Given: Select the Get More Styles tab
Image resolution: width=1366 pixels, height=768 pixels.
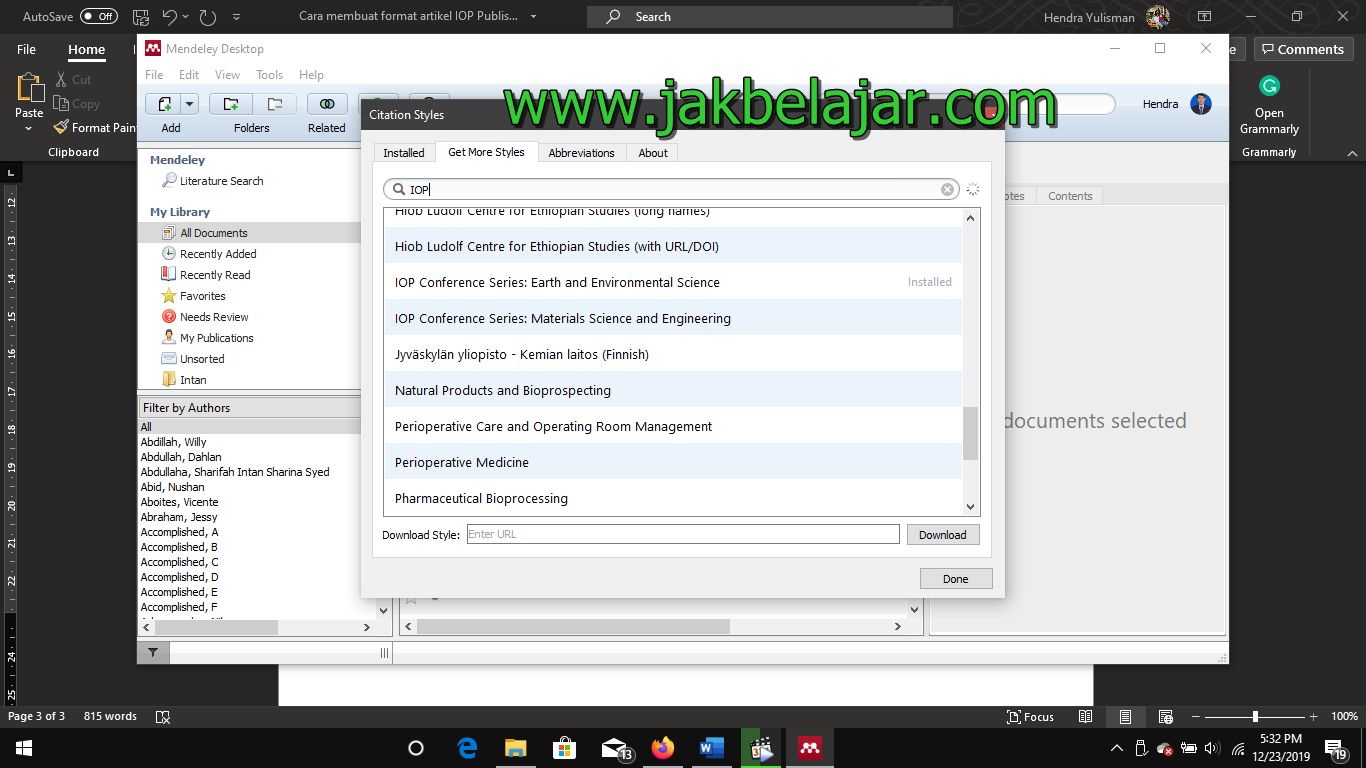Looking at the screenshot, I should (x=486, y=152).
